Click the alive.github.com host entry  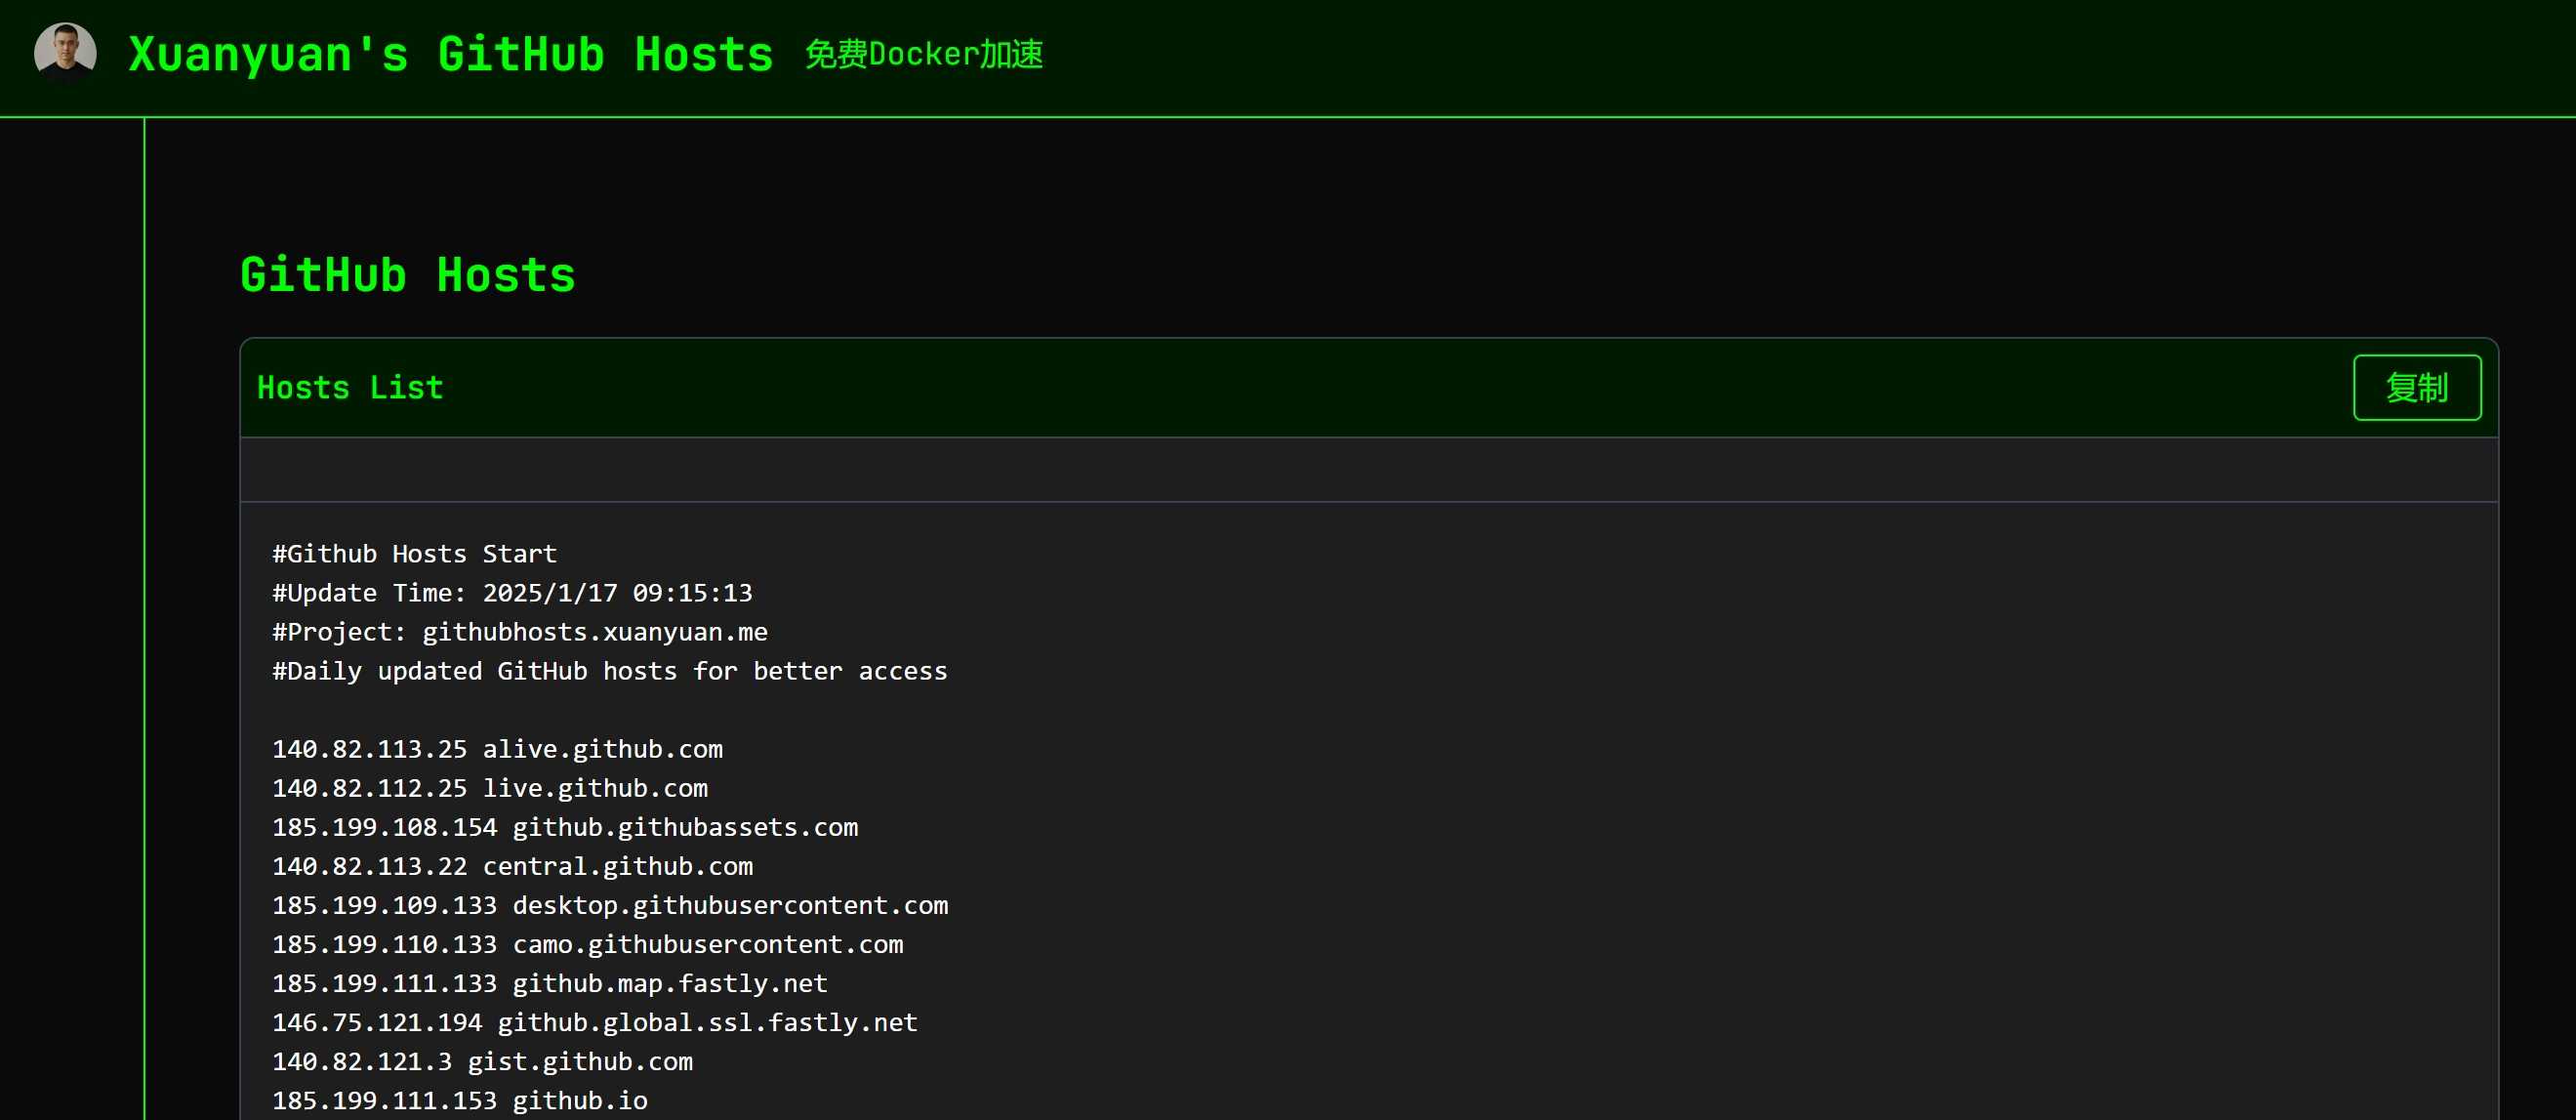[x=497, y=749]
